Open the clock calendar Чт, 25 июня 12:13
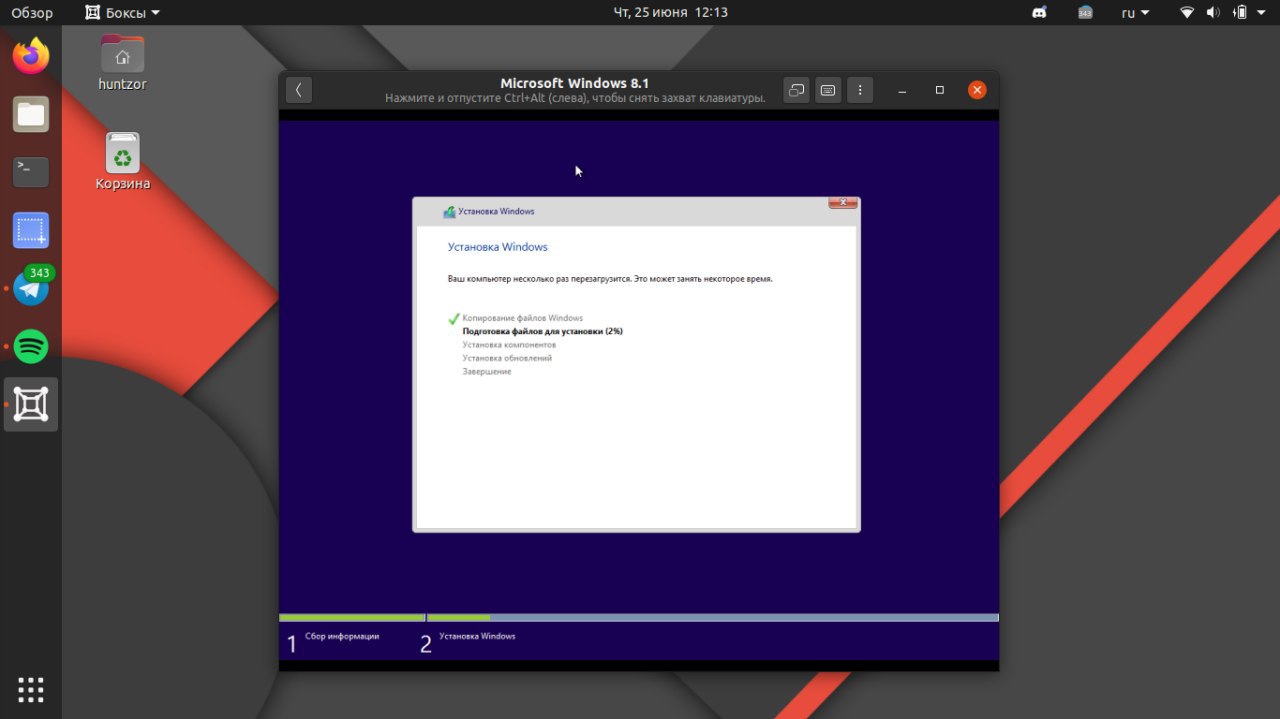Screen dimensions: 1280x719 click(x=670, y=13)
